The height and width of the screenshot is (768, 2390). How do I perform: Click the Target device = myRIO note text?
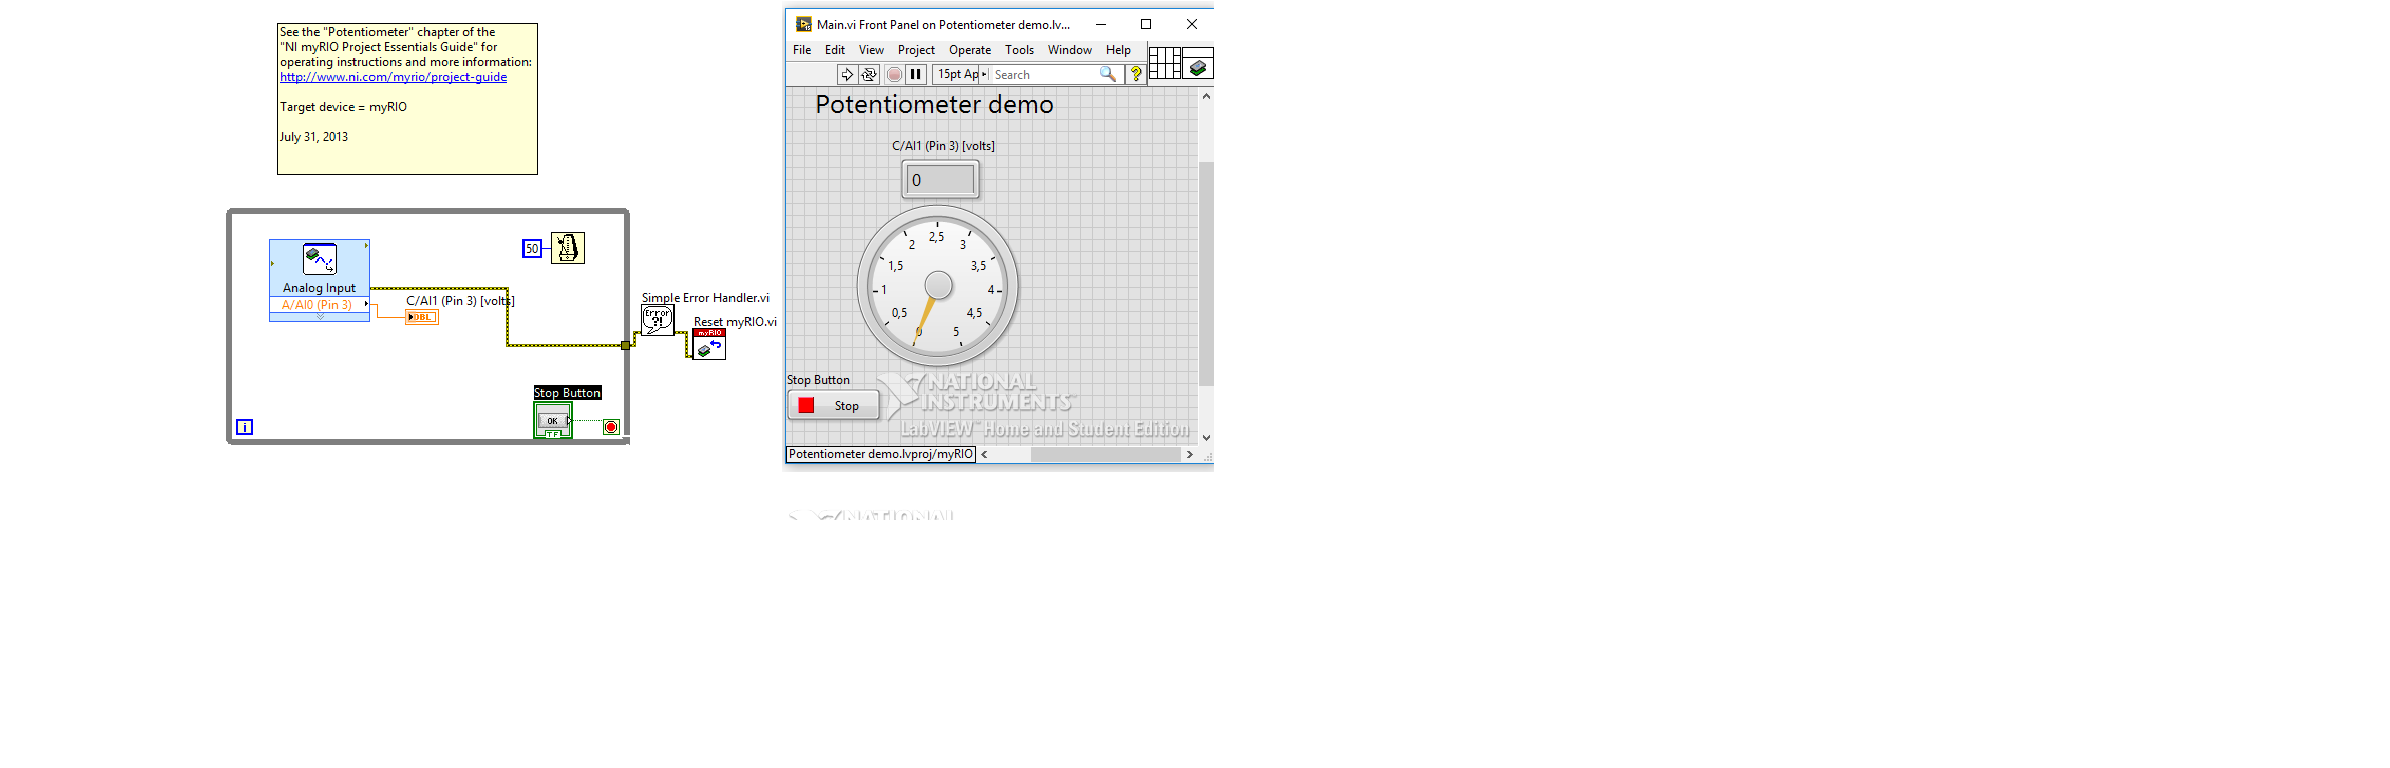click(x=343, y=107)
